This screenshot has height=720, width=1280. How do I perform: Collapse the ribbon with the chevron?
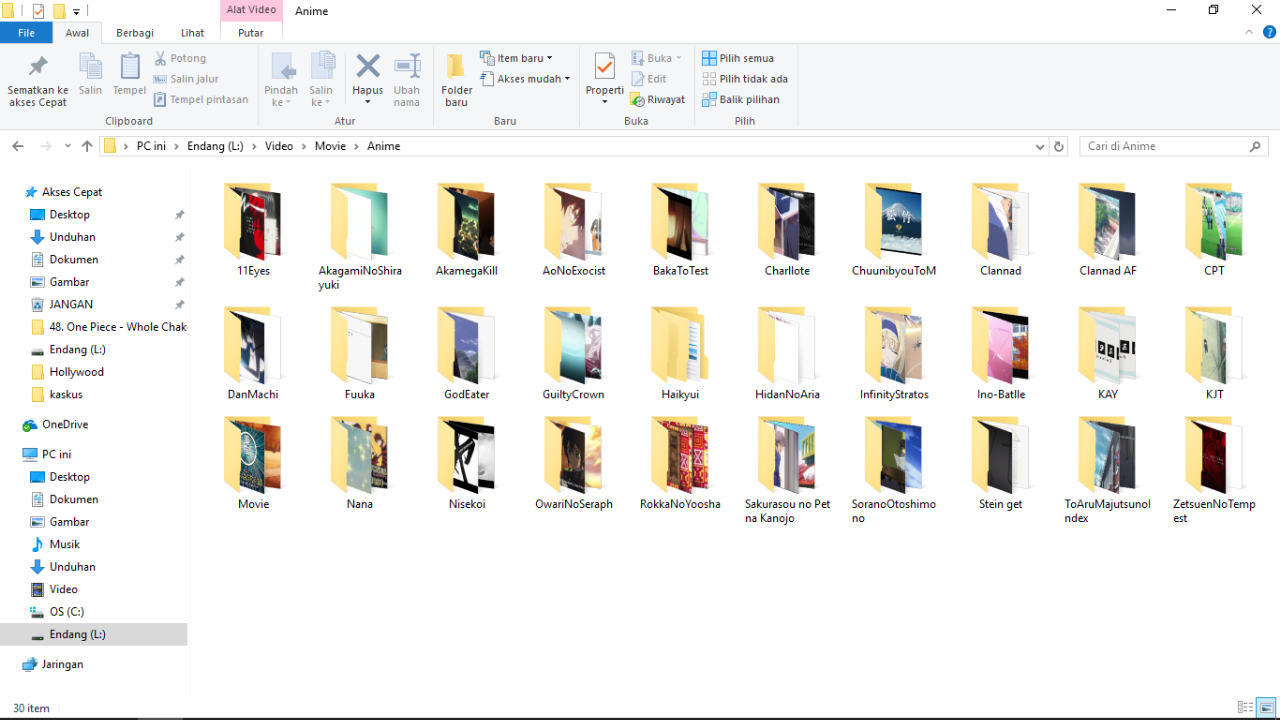point(1251,32)
